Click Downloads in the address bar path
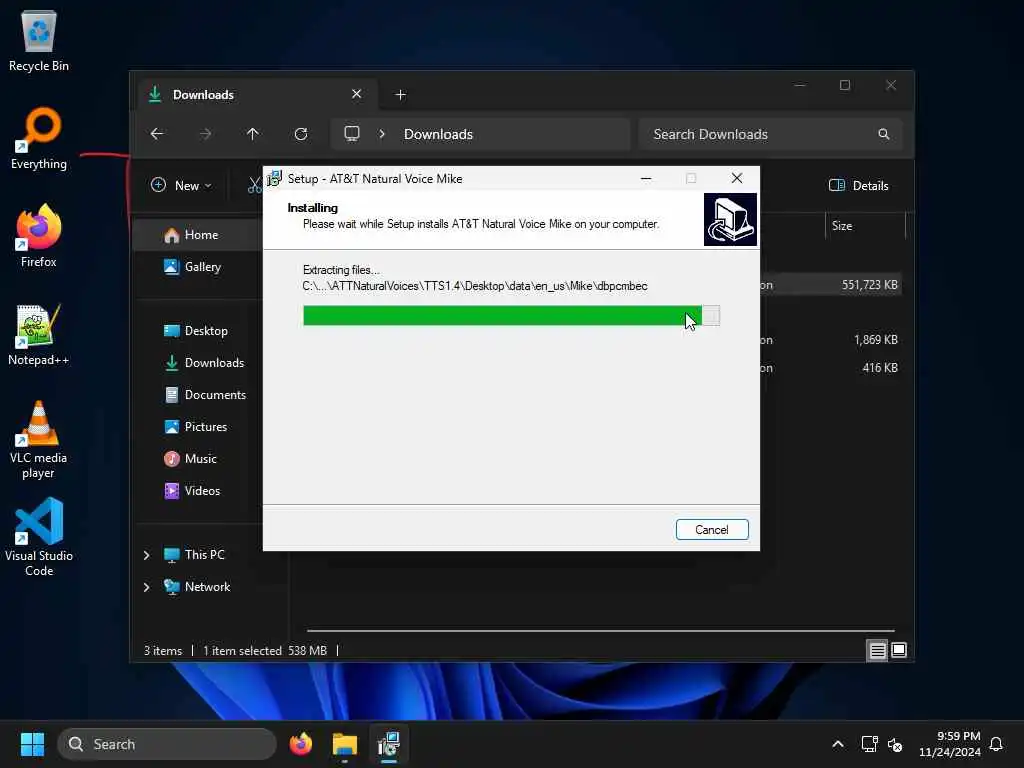Viewport: 1024px width, 768px height. click(x=438, y=134)
